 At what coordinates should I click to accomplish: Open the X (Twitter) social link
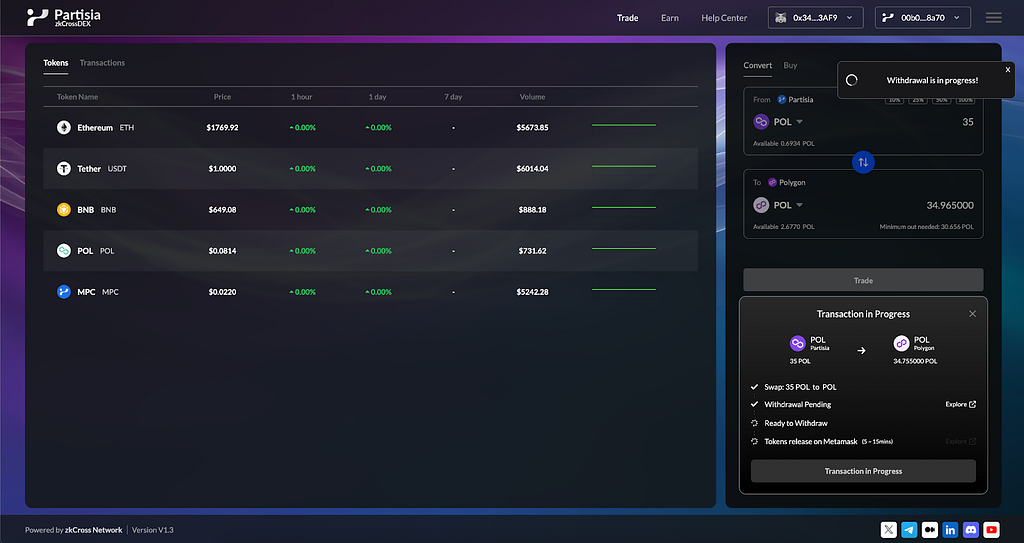[888, 530]
